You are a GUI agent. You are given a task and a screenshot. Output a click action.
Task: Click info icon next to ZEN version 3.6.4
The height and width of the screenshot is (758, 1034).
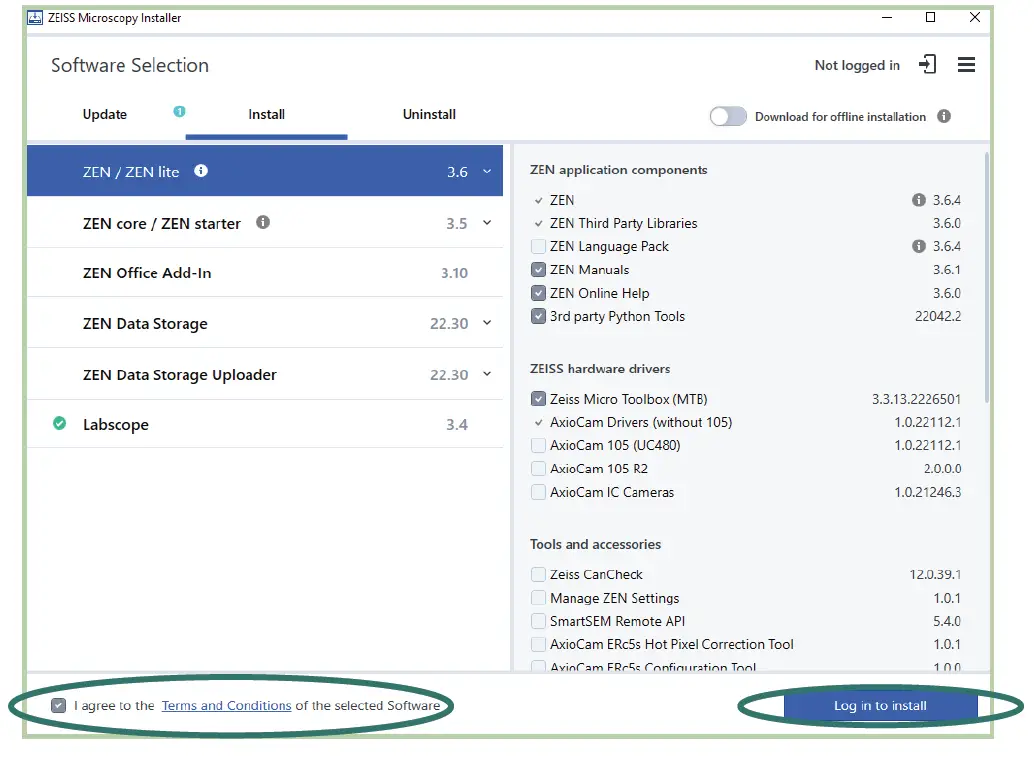919,200
